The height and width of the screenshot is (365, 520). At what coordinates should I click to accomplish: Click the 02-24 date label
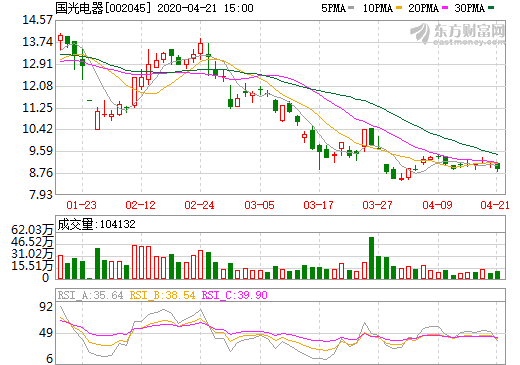coord(199,205)
